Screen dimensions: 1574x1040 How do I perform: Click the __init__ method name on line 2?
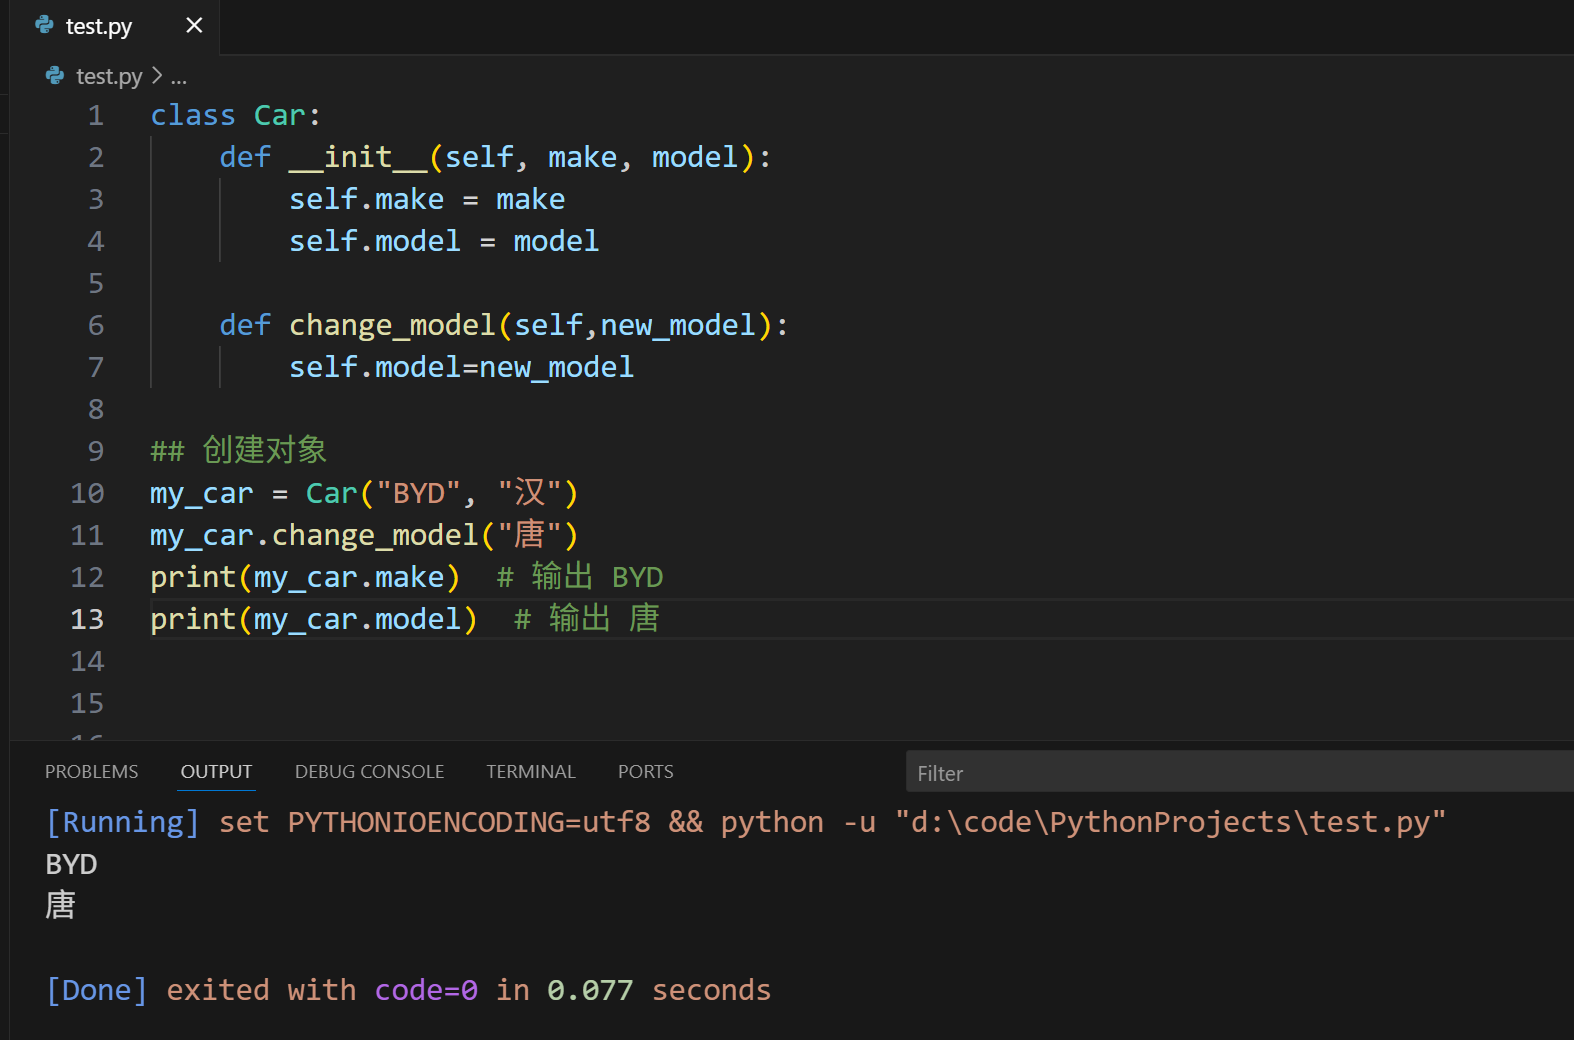click(358, 158)
